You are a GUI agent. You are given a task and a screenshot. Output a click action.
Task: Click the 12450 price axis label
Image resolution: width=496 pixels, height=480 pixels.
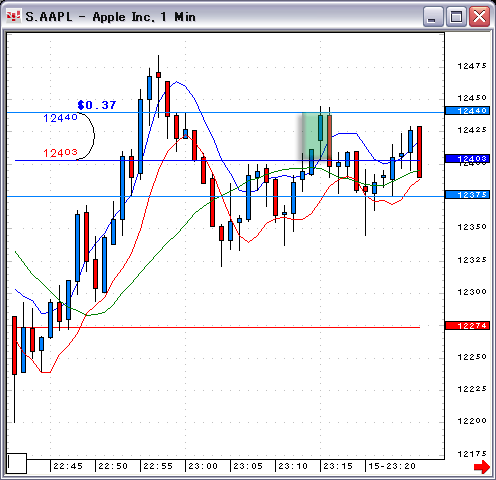tap(472, 98)
